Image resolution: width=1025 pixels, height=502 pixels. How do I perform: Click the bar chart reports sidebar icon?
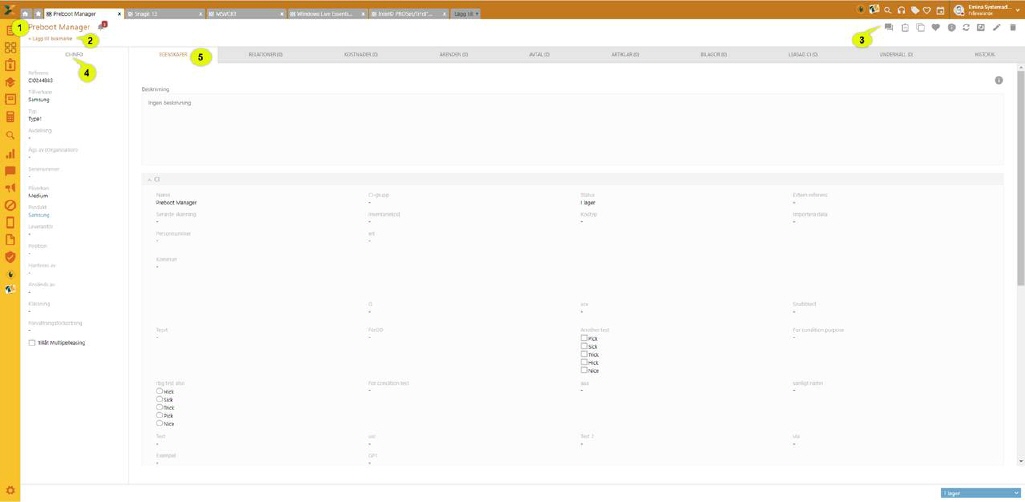pos(10,153)
